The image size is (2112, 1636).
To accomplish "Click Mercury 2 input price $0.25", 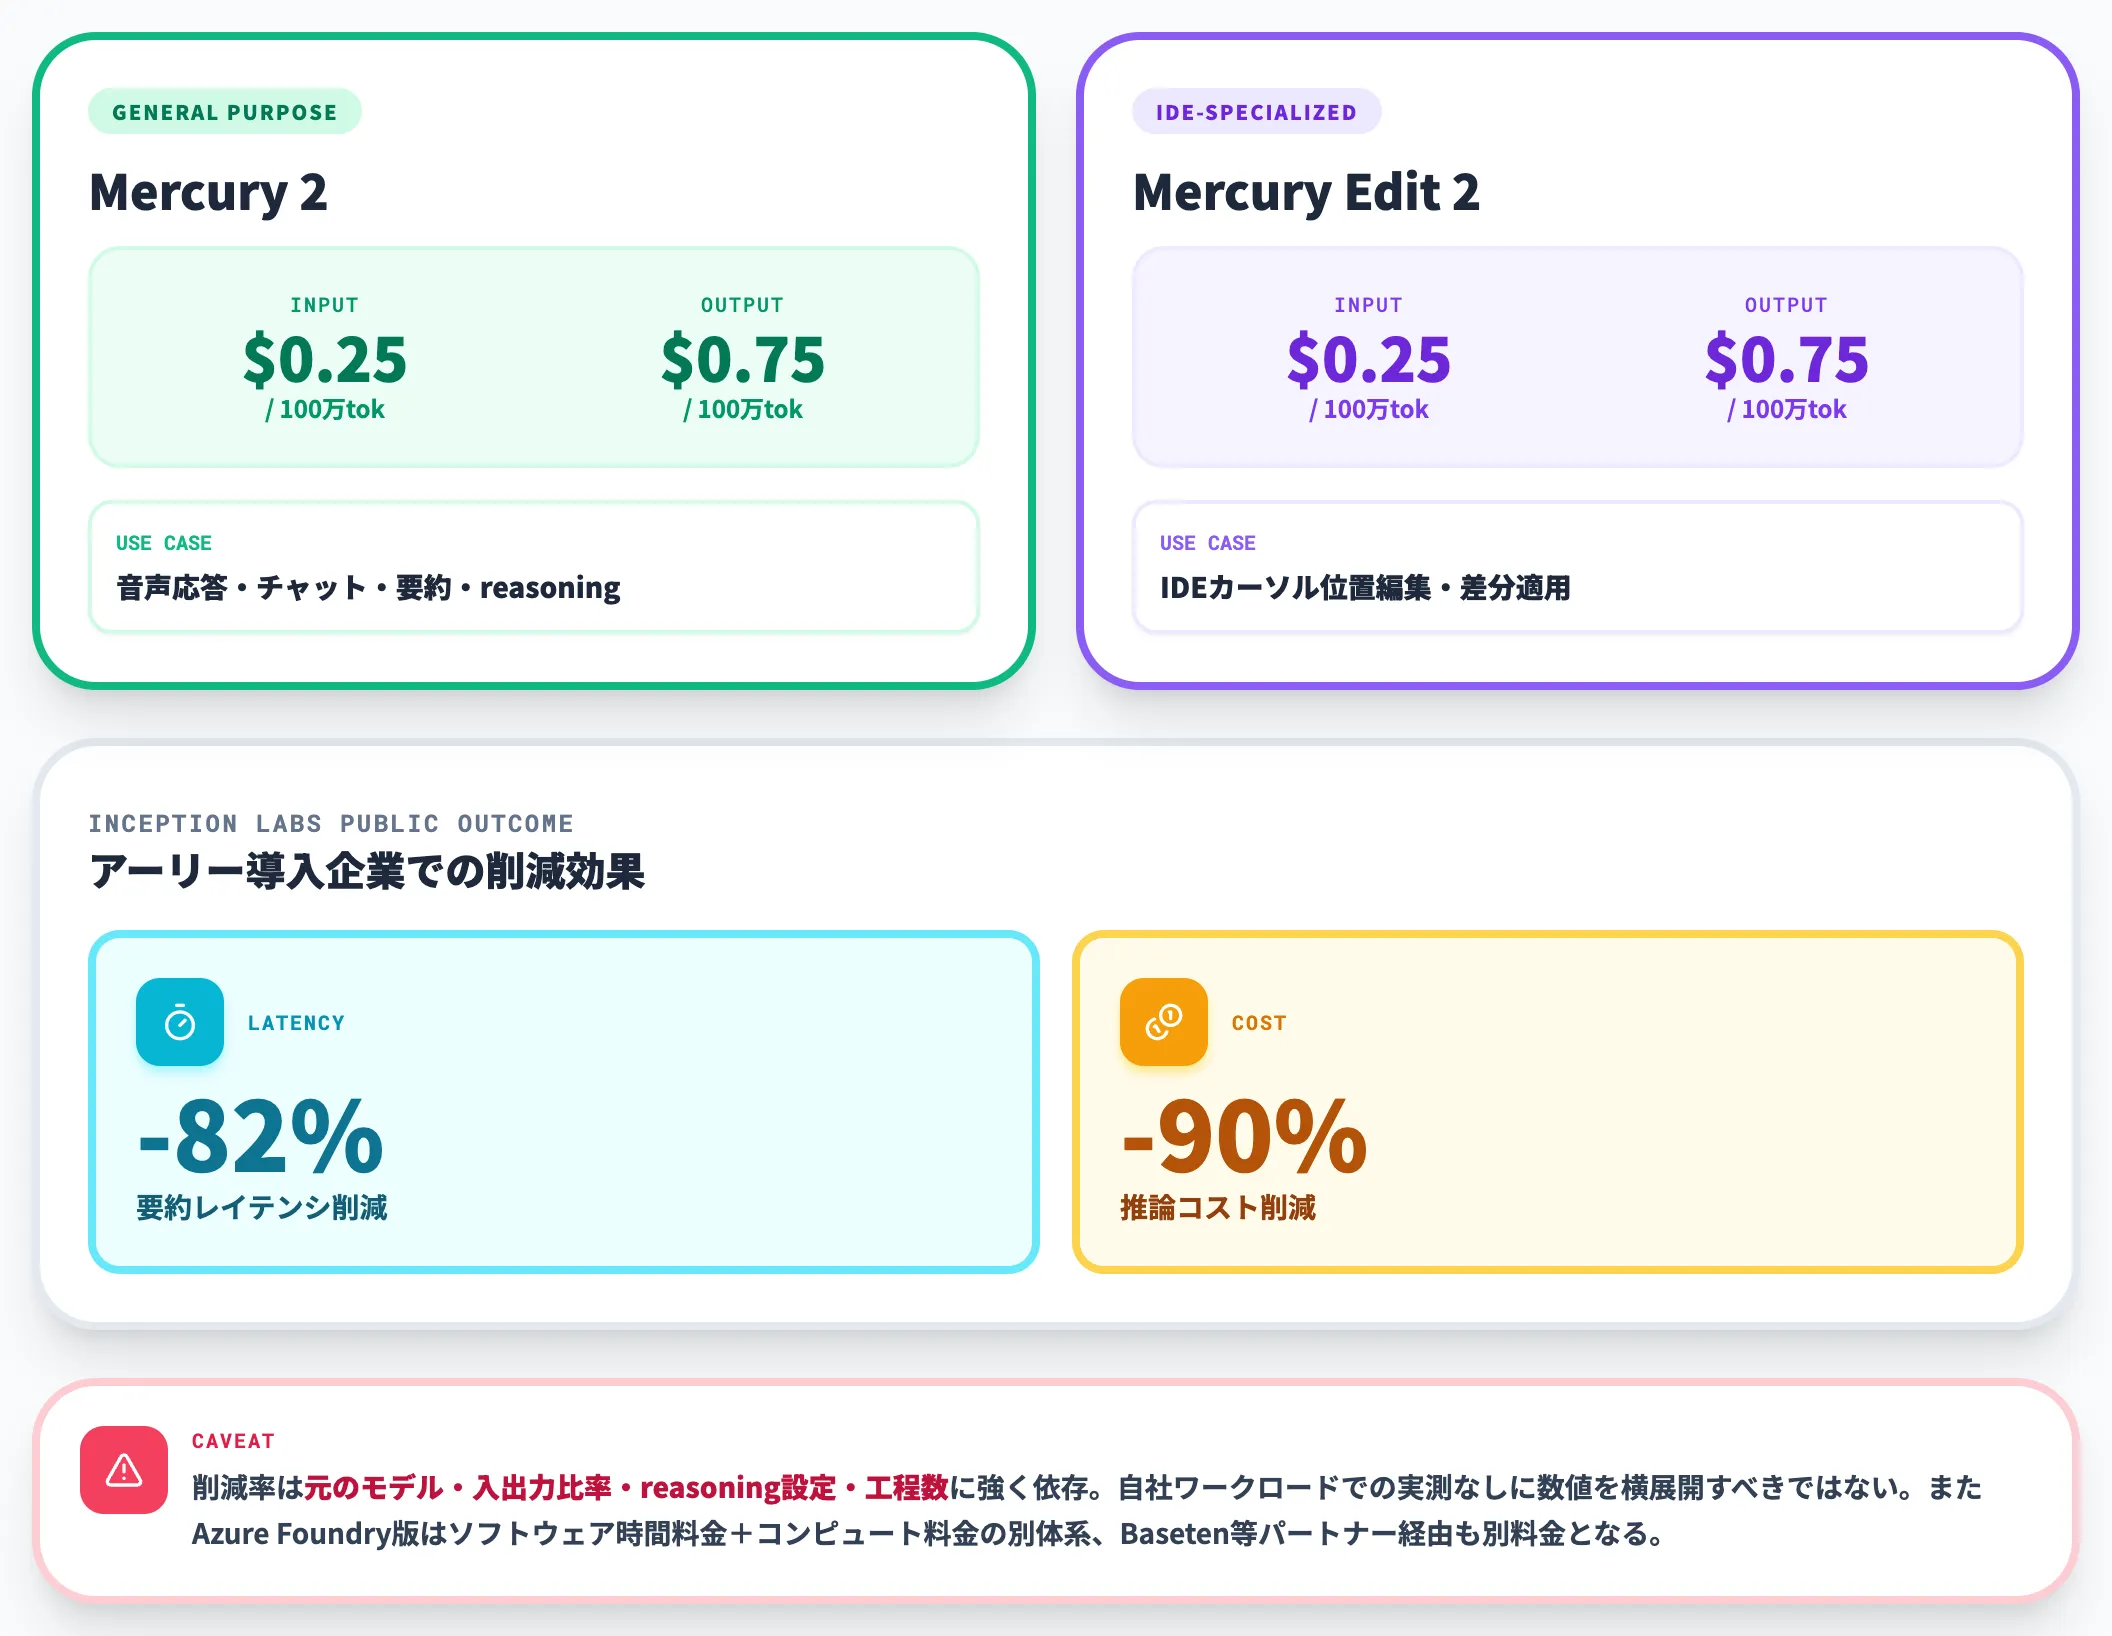I will click(325, 360).
